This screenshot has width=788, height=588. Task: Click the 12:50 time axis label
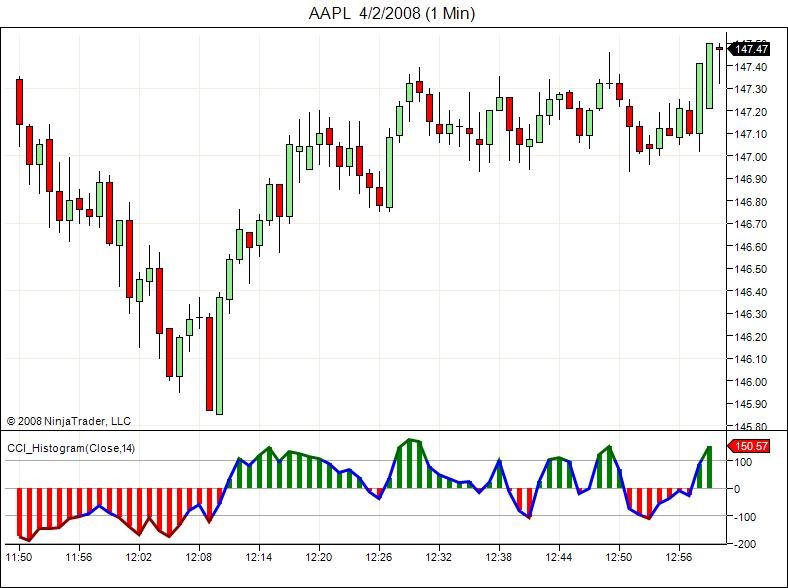pos(619,557)
